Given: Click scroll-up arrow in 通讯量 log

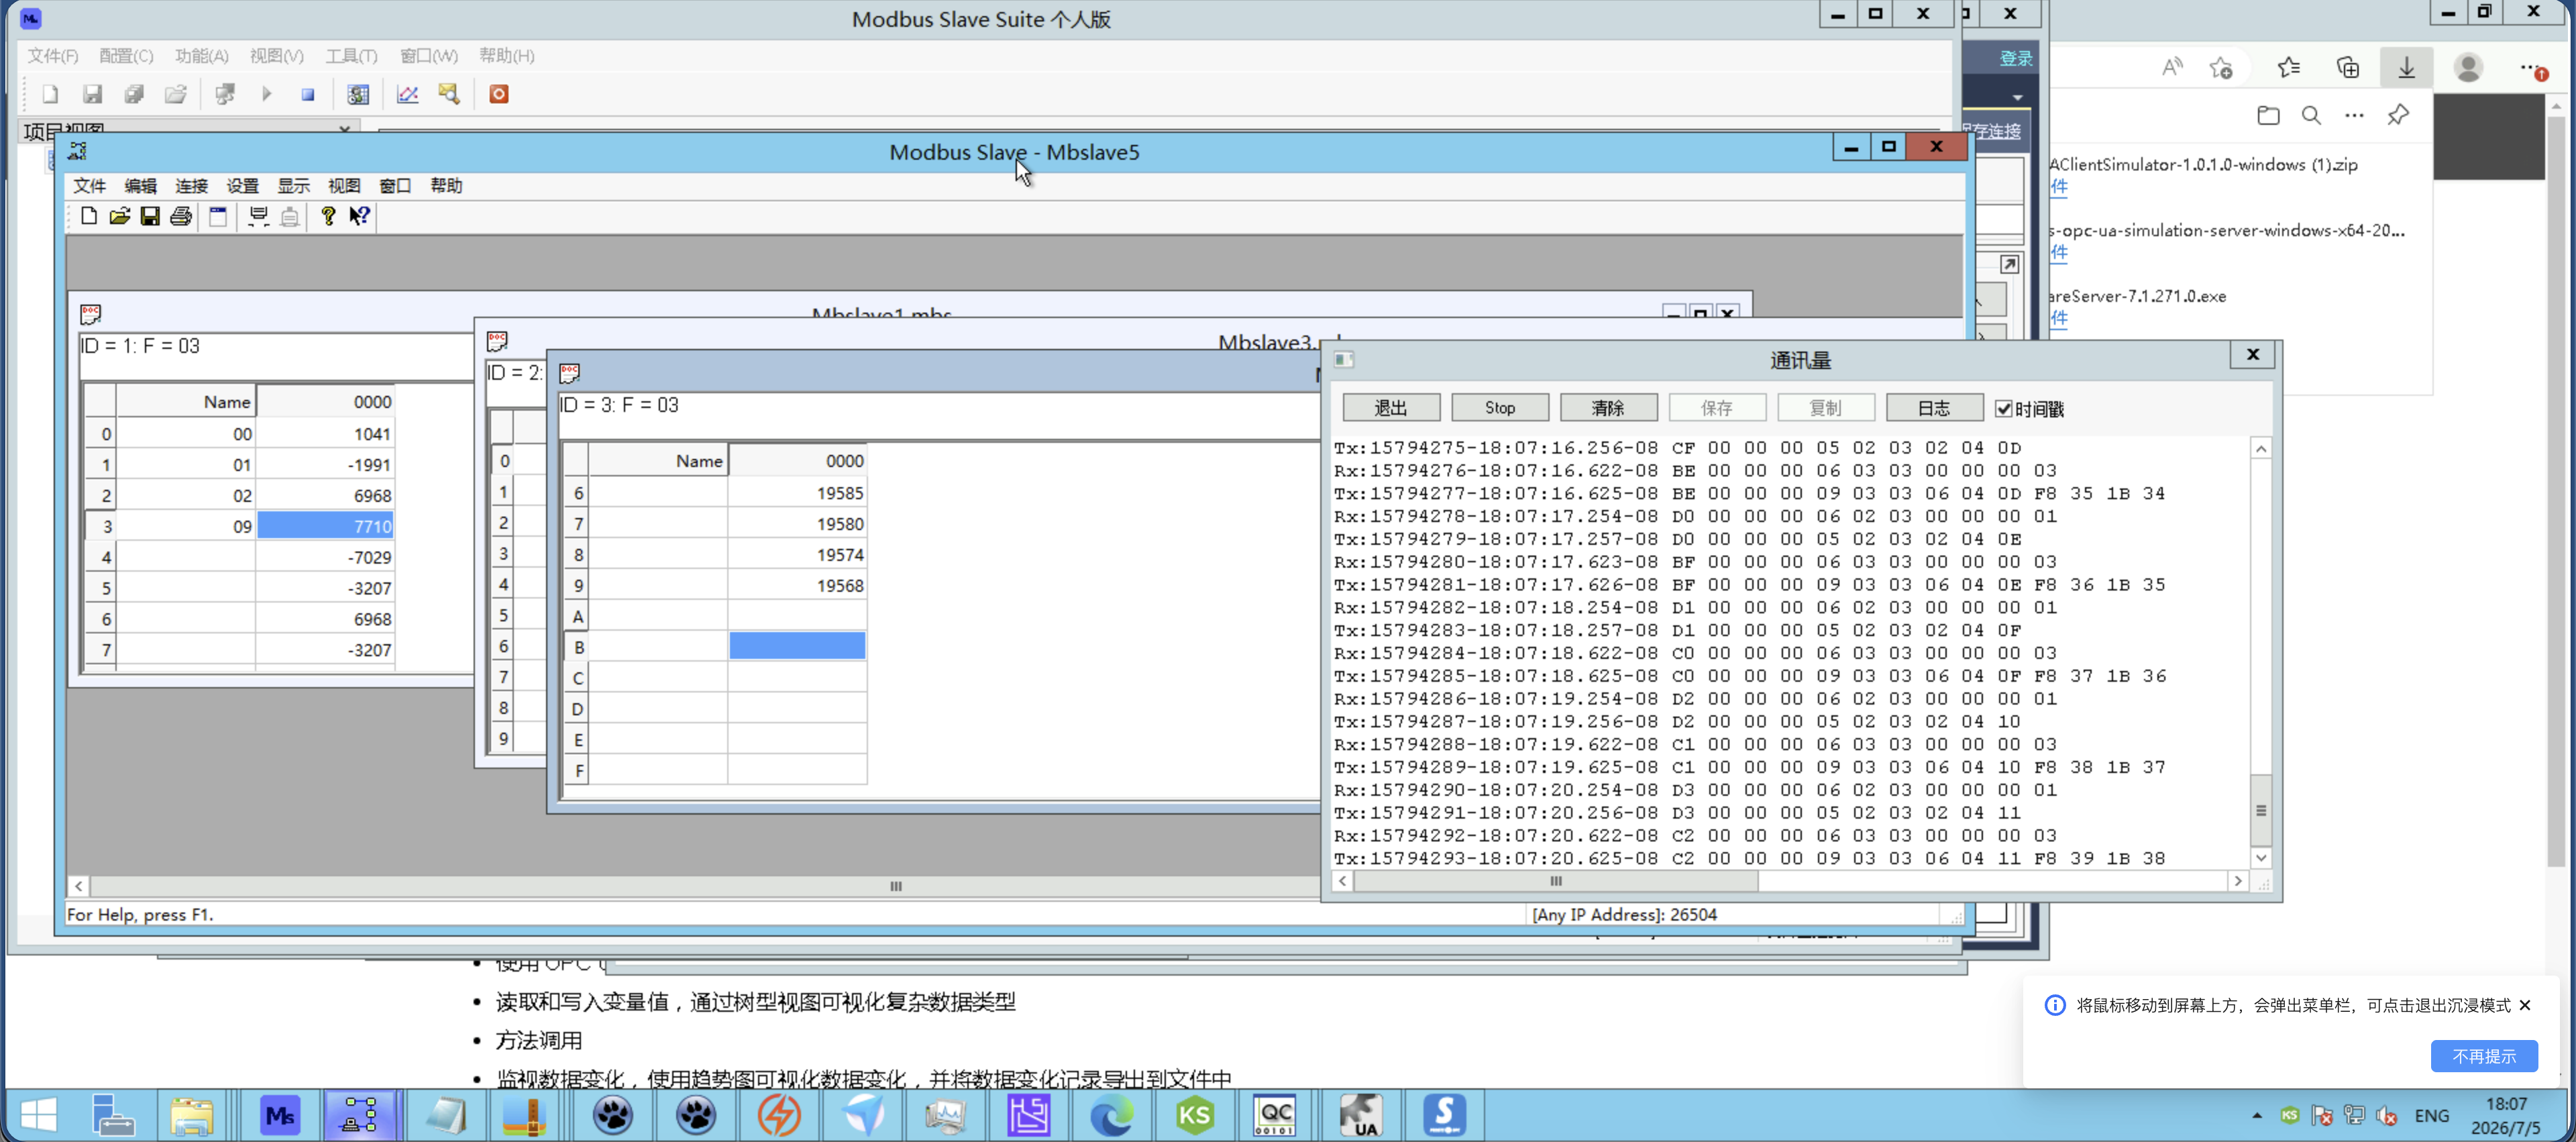Looking at the screenshot, I should 2261,449.
